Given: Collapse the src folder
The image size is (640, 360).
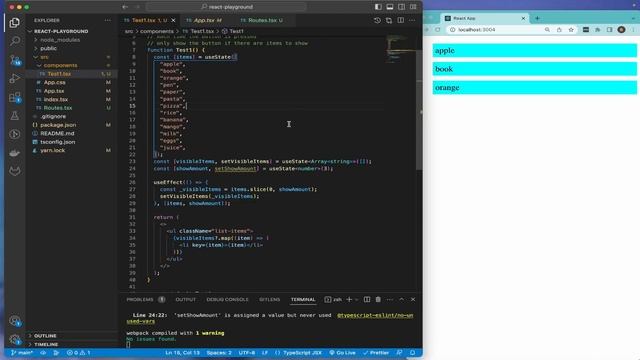Looking at the screenshot, I should point(44,57).
